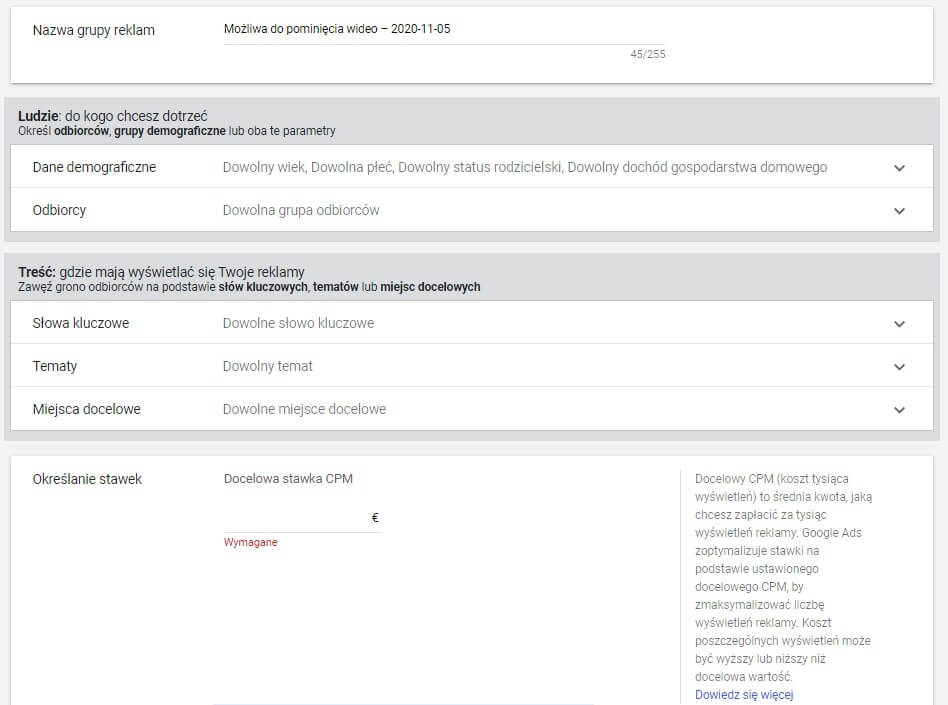Select the Dane demograficzne row label
The width and height of the screenshot is (948, 705).
point(94,167)
